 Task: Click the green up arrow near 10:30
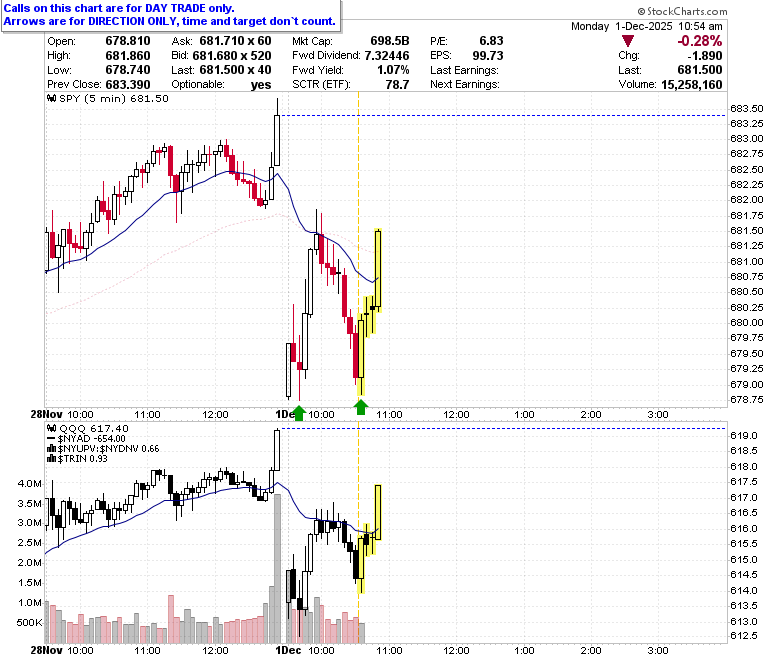[x=361, y=407]
